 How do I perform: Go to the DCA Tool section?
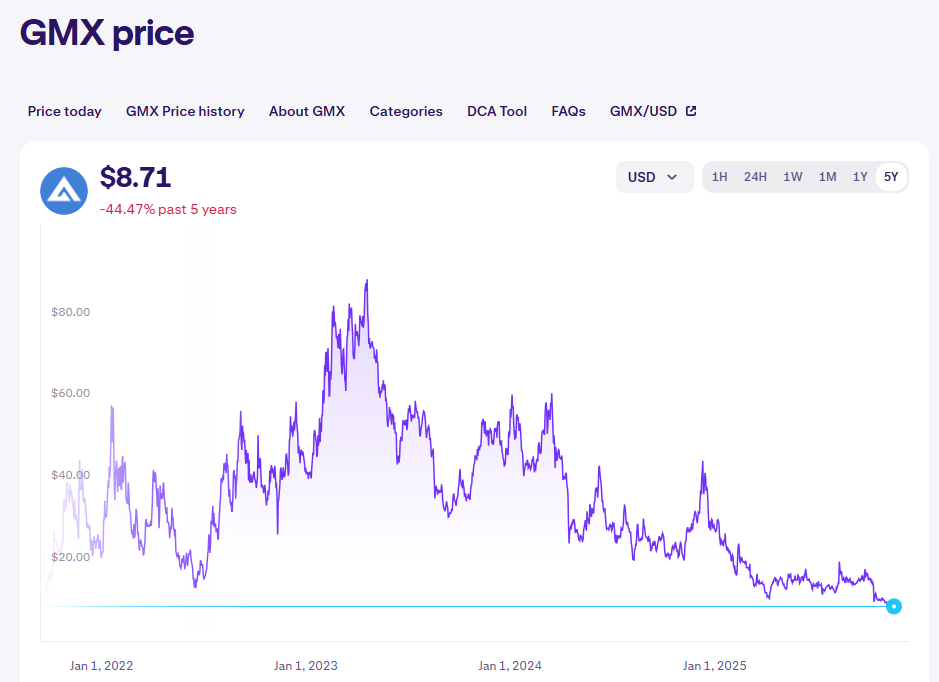coord(497,111)
